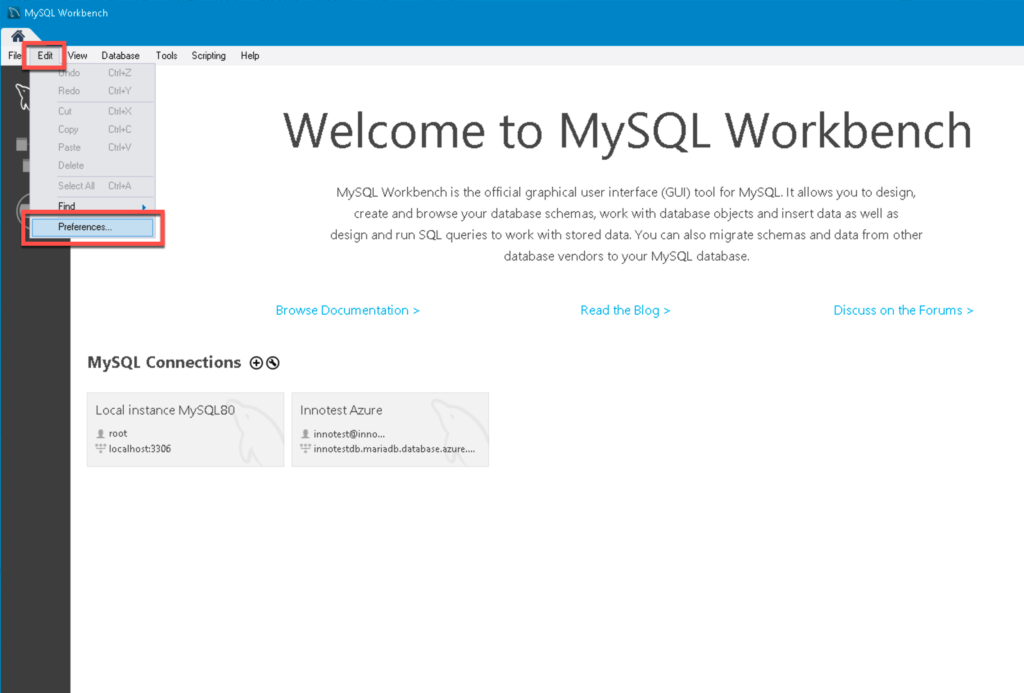This screenshot has width=1024, height=693.
Task: Select Paste in the Edit menu
Action: coord(92,148)
